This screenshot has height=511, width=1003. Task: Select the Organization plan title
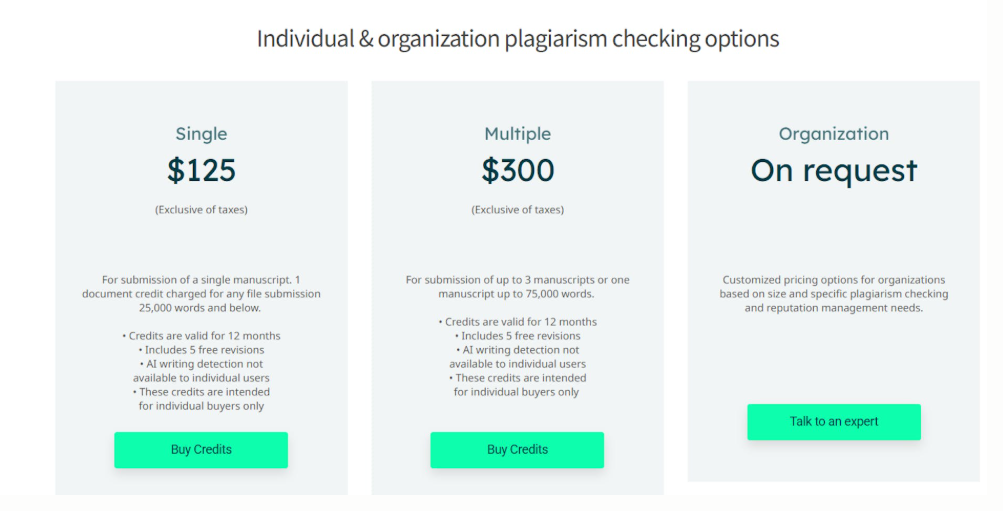pyautogui.click(x=833, y=134)
